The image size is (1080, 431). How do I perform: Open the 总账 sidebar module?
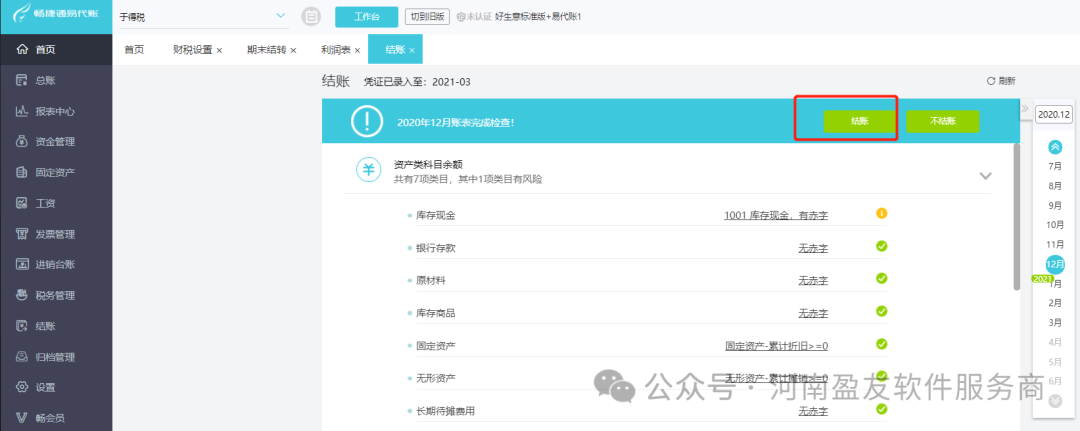click(x=56, y=81)
